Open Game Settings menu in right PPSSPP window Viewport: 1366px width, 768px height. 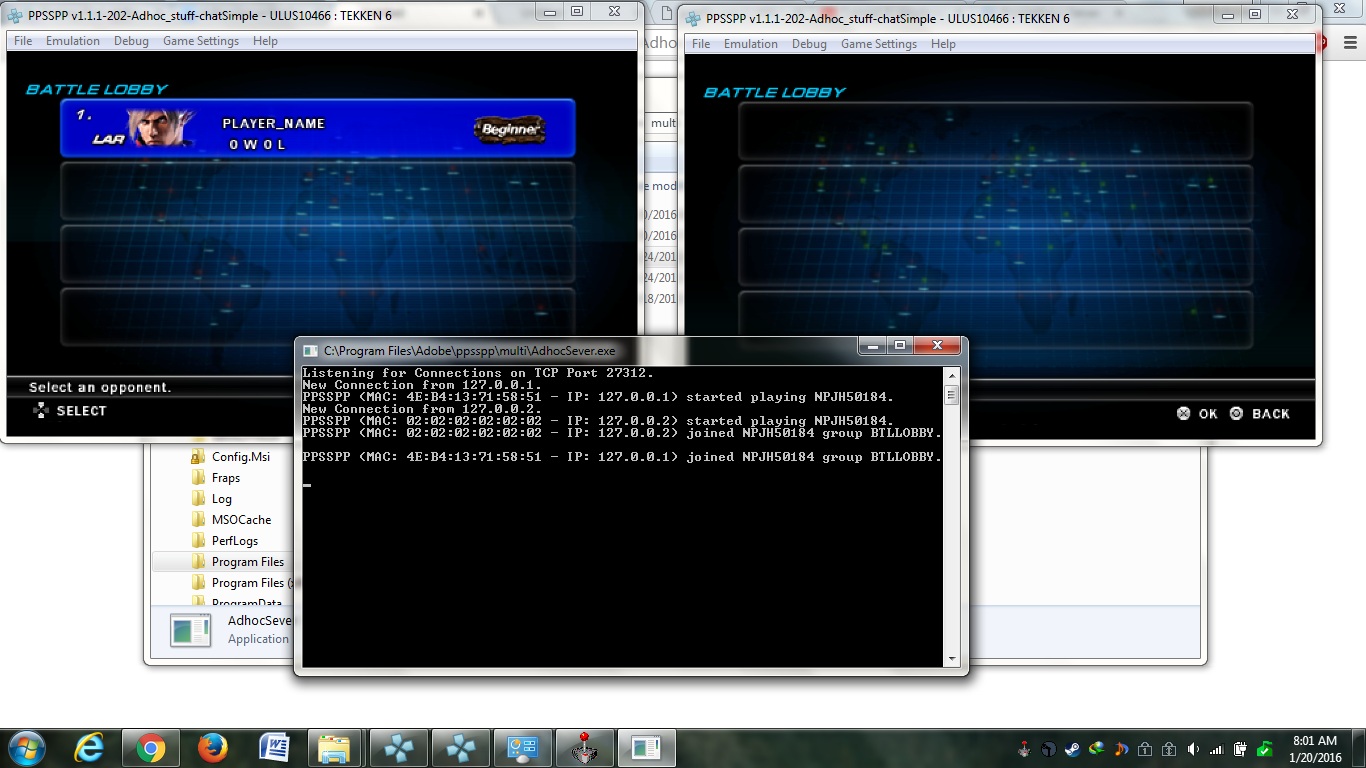point(878,44)
